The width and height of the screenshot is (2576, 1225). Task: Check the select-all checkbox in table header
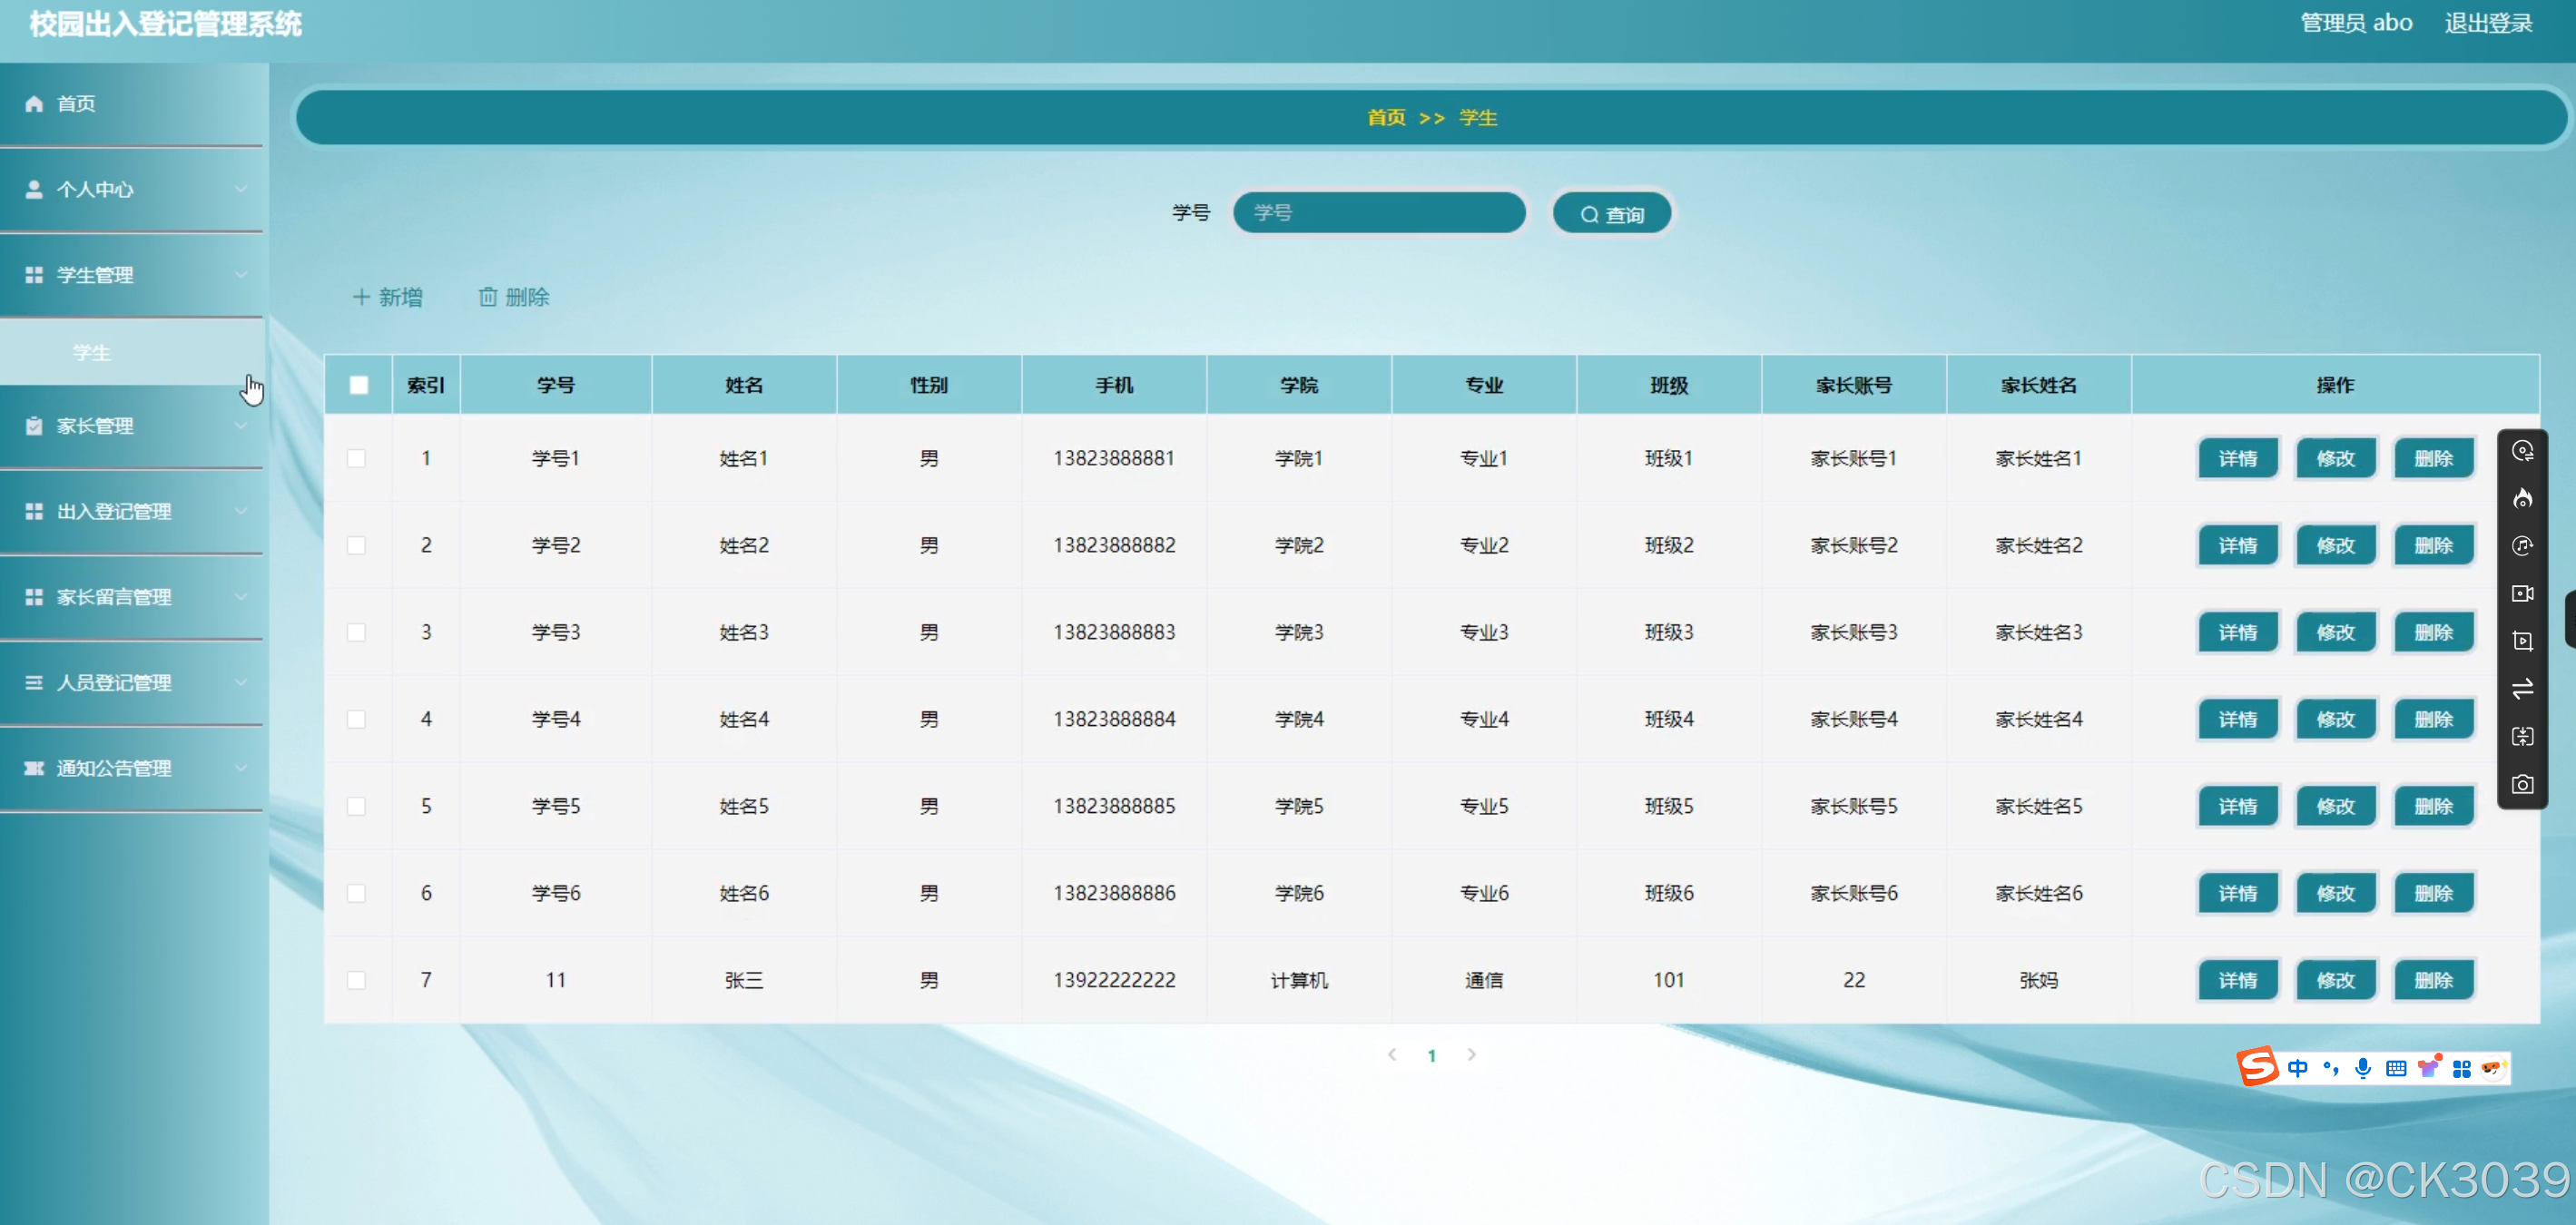point(359,384)
